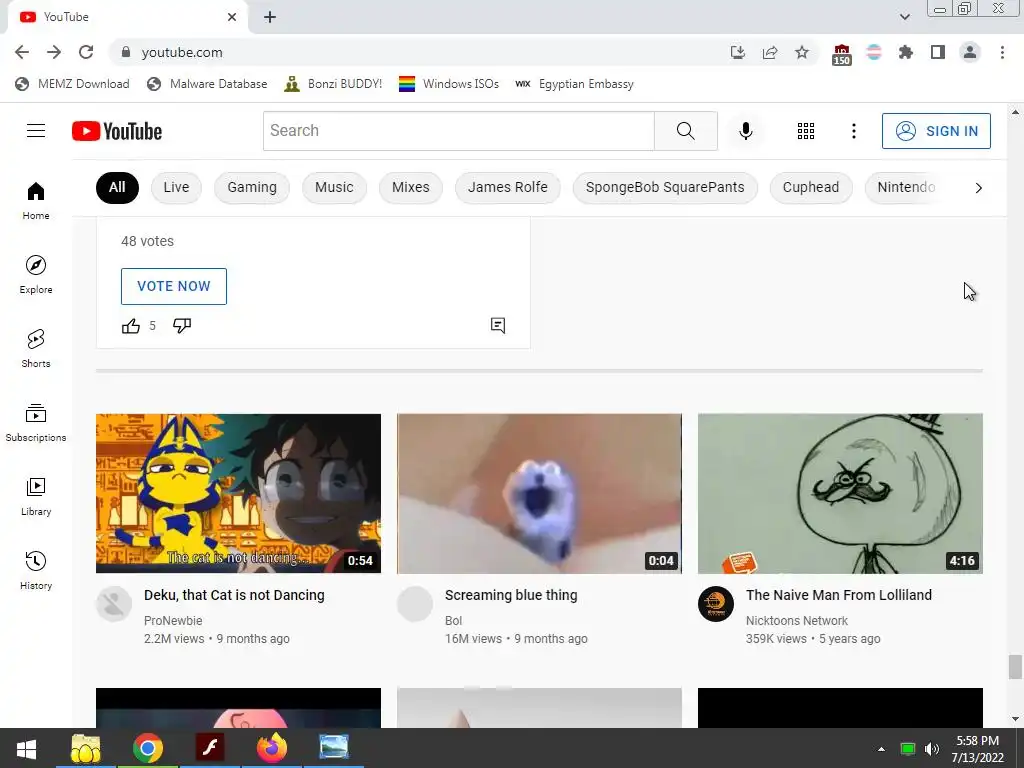Select the Music filter chip
Image resolution: width=1024 pixels, height=768 pixels.
point(334,187)
